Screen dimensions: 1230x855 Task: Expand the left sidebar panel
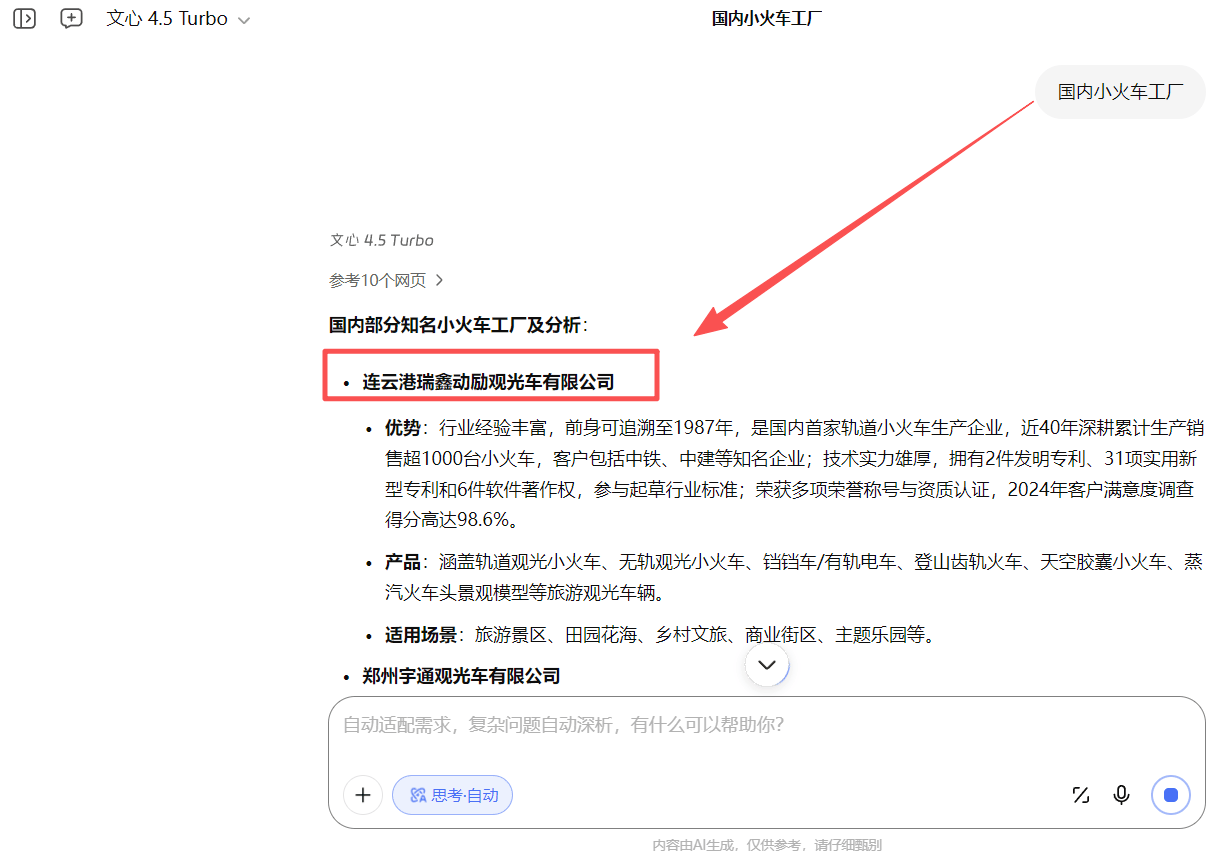[24, 18]
